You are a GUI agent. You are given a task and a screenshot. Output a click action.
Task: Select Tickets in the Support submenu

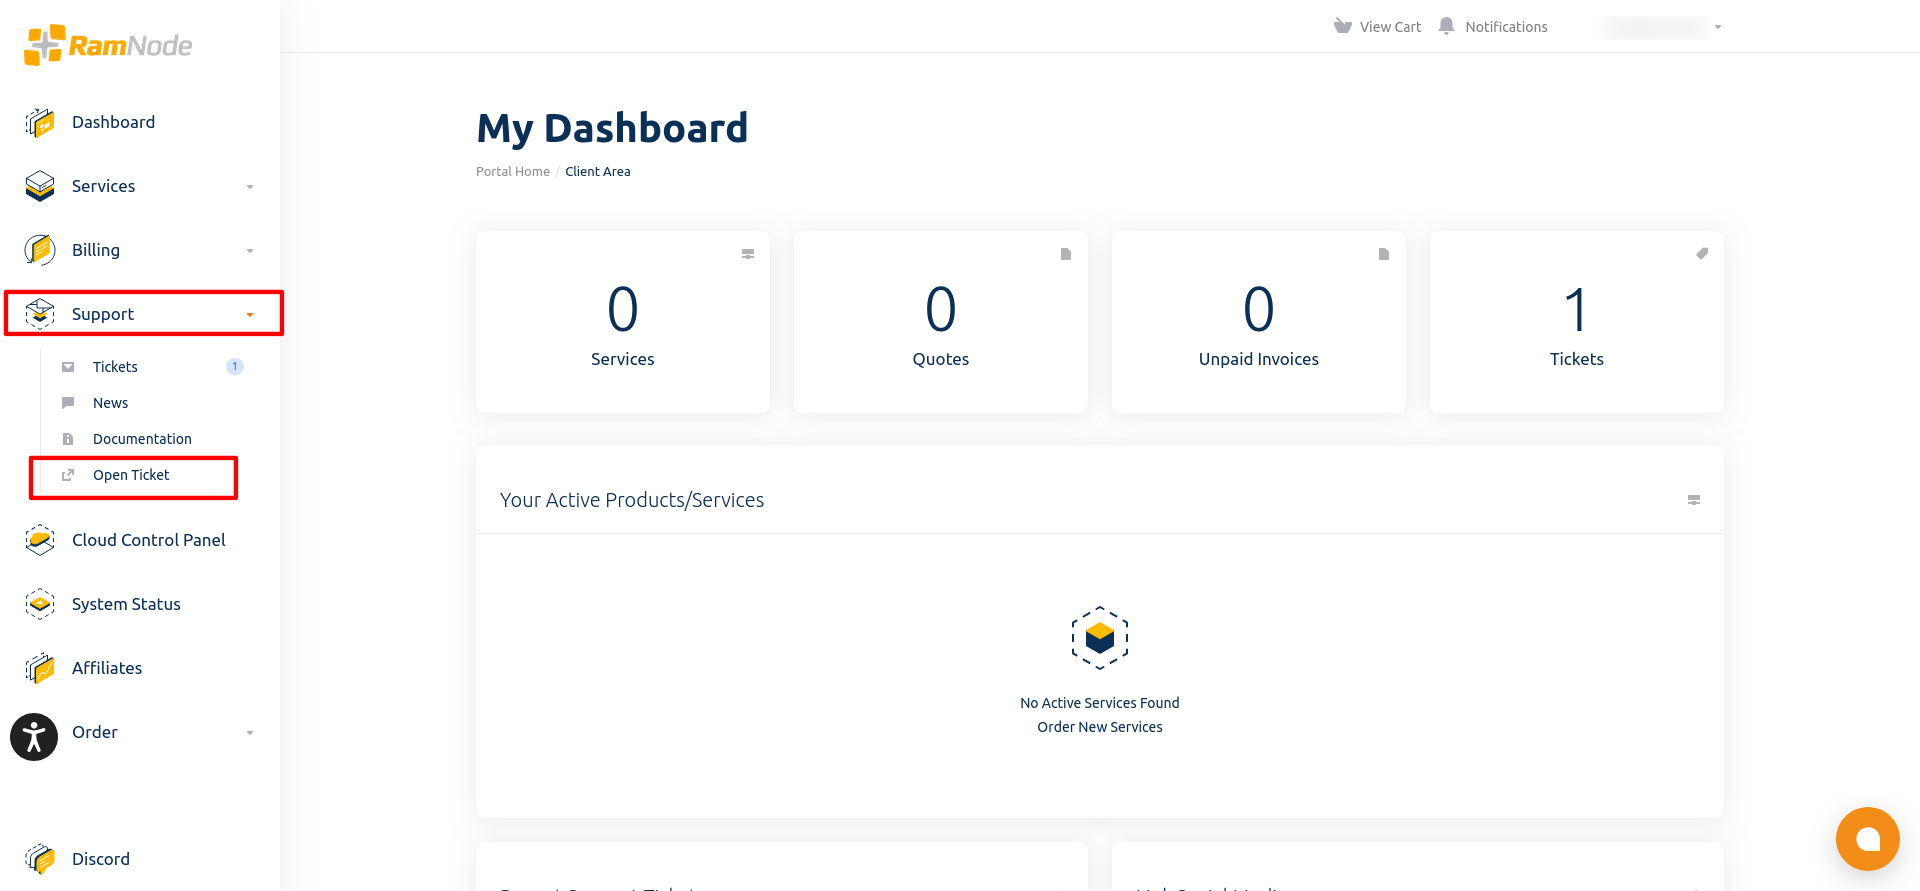click(x=115, y=367)
